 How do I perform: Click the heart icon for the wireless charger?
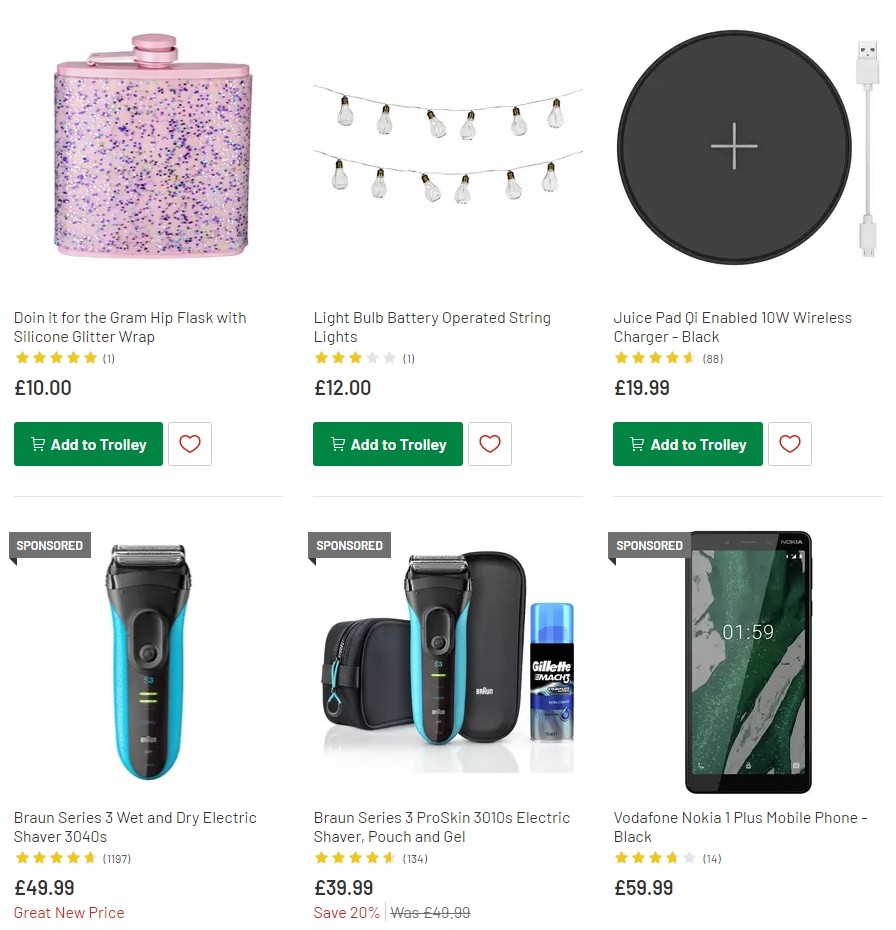[790, 443]
